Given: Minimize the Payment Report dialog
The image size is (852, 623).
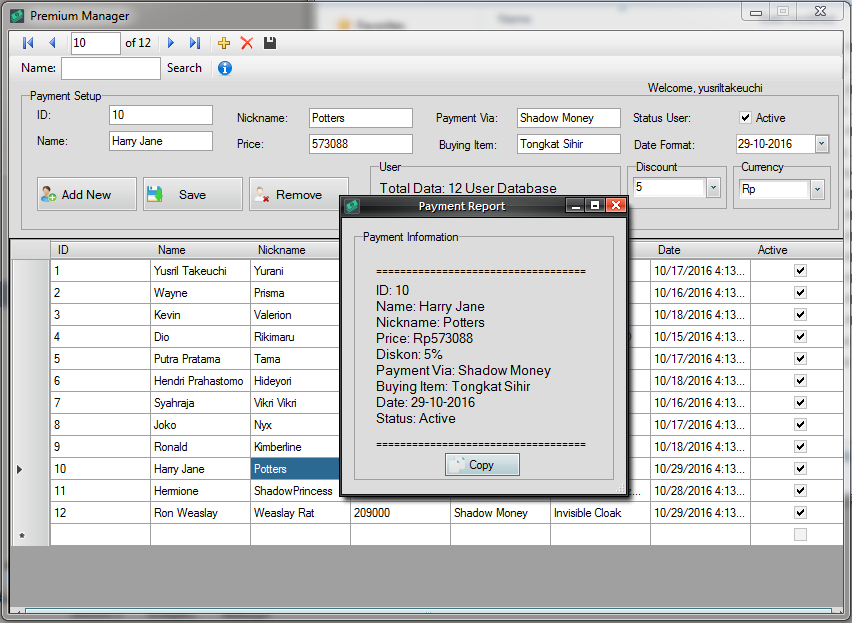Looking at the screenshot, I should [575, 205].
